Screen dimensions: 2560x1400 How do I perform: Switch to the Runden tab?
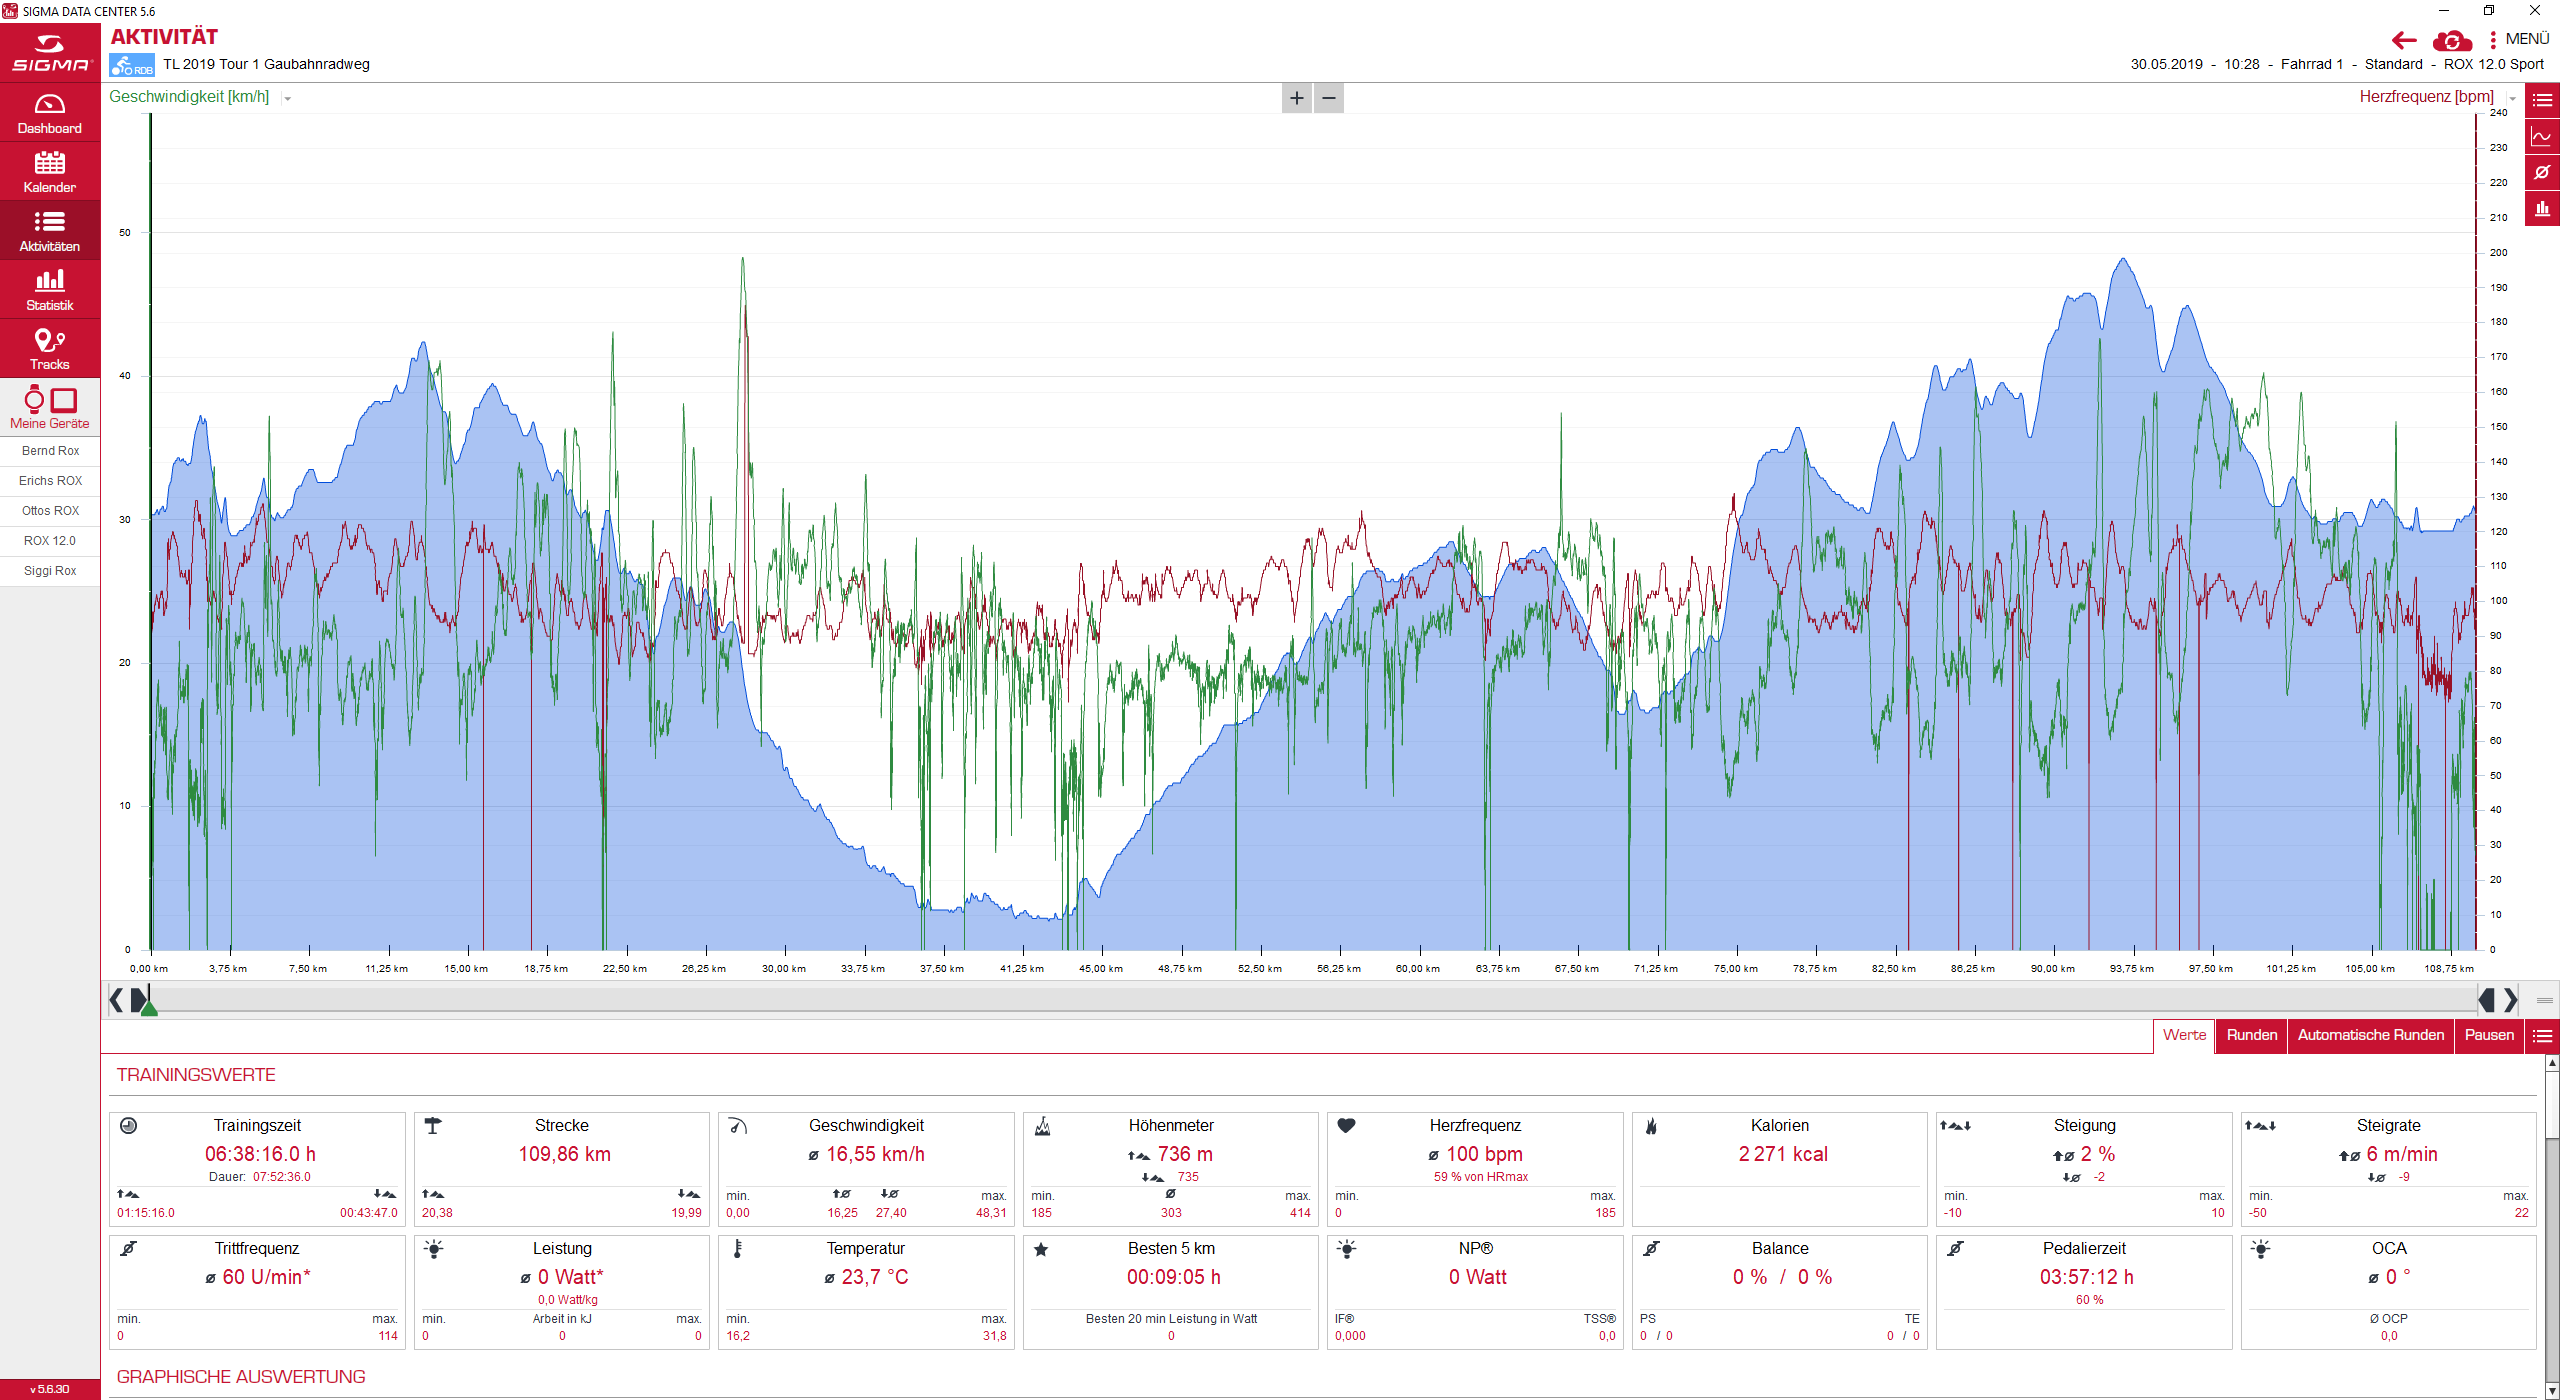[2251, 1035]
